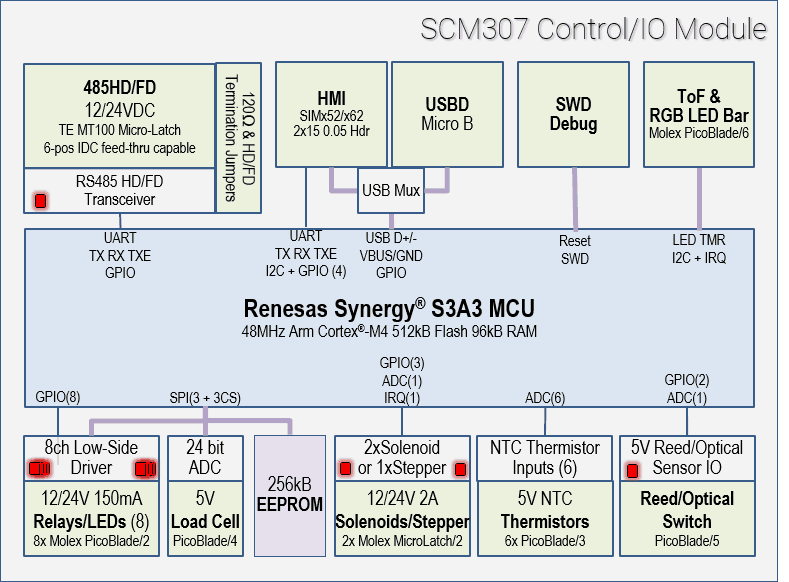Click red LED right of 'or 1xStepper'
This screenshot has height=582, width=789.
[460, 469]
